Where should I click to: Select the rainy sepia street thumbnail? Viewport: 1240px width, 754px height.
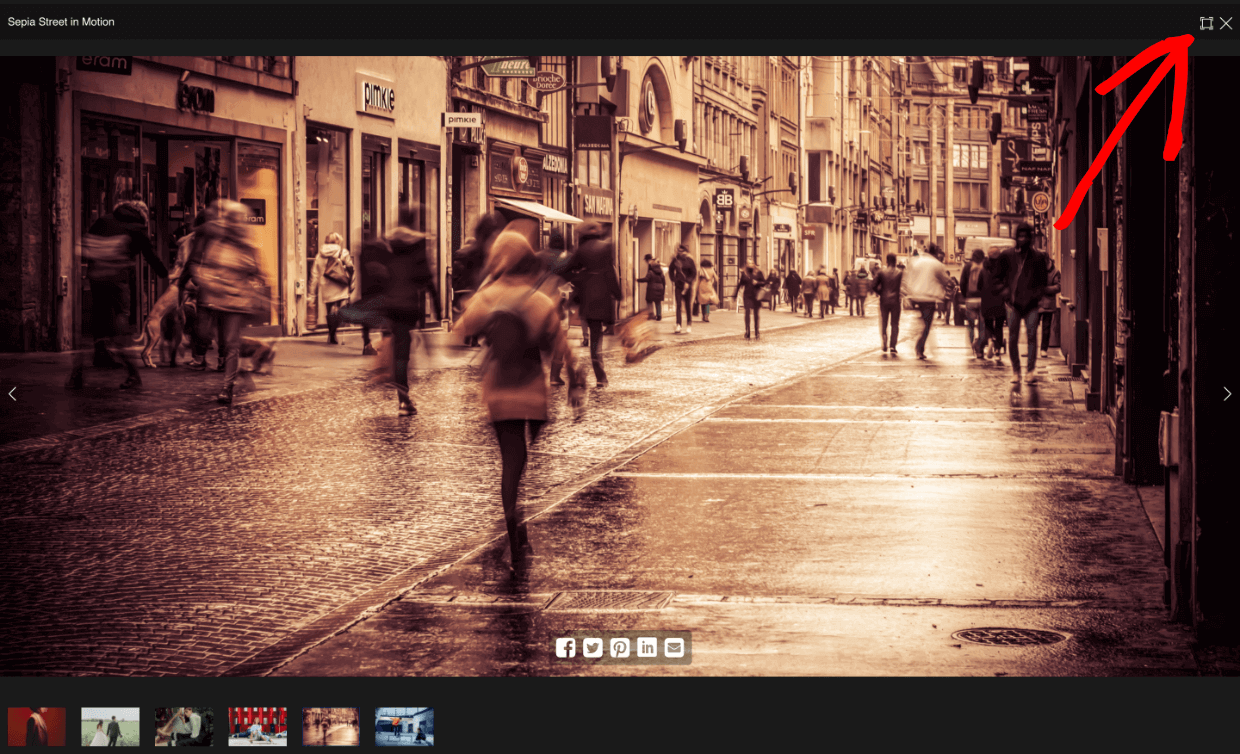pos(331,726)
